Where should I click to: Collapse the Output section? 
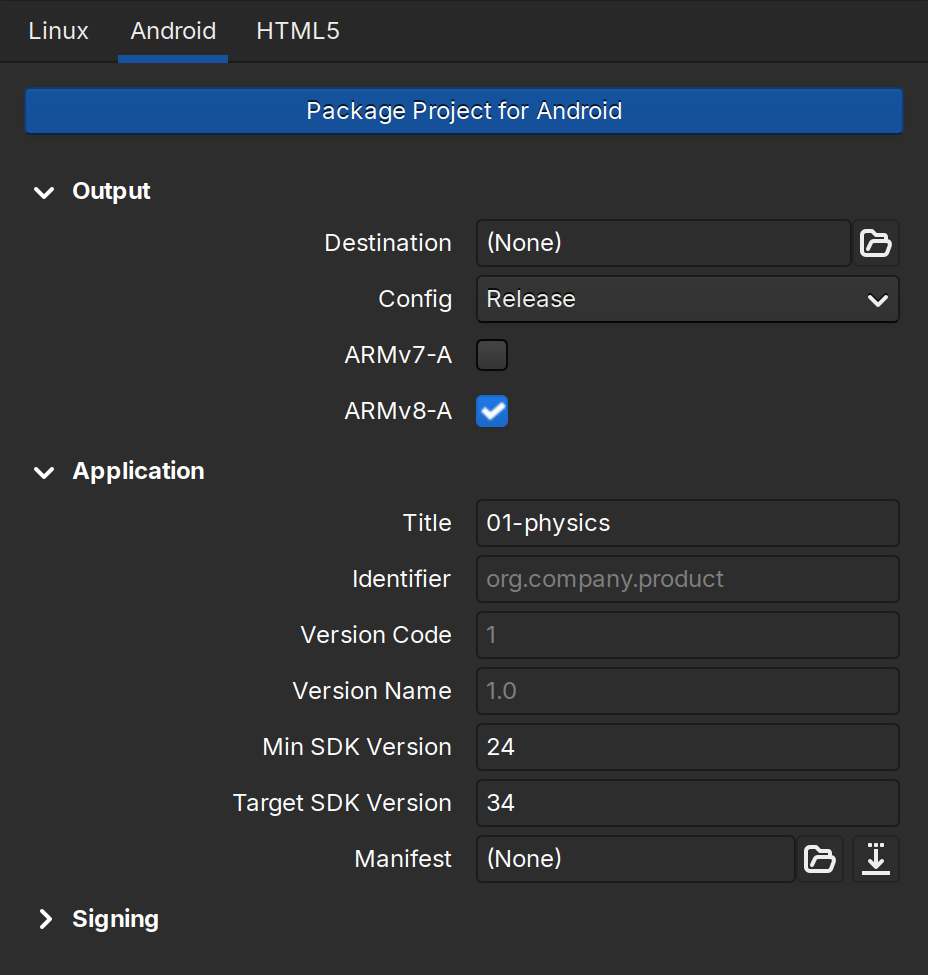tap(44, 192)
